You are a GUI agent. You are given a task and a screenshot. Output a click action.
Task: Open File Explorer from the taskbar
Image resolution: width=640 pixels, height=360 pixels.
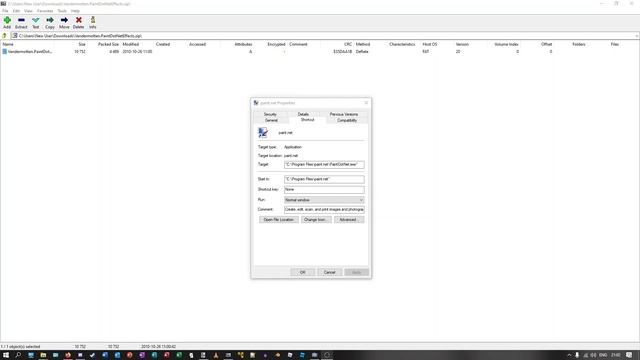(43, 355)
